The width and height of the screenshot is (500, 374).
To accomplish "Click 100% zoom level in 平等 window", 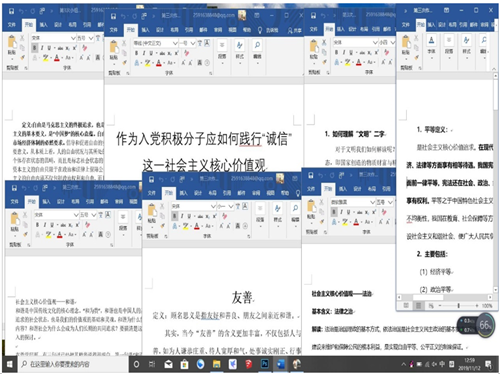I will click(487, 305).
